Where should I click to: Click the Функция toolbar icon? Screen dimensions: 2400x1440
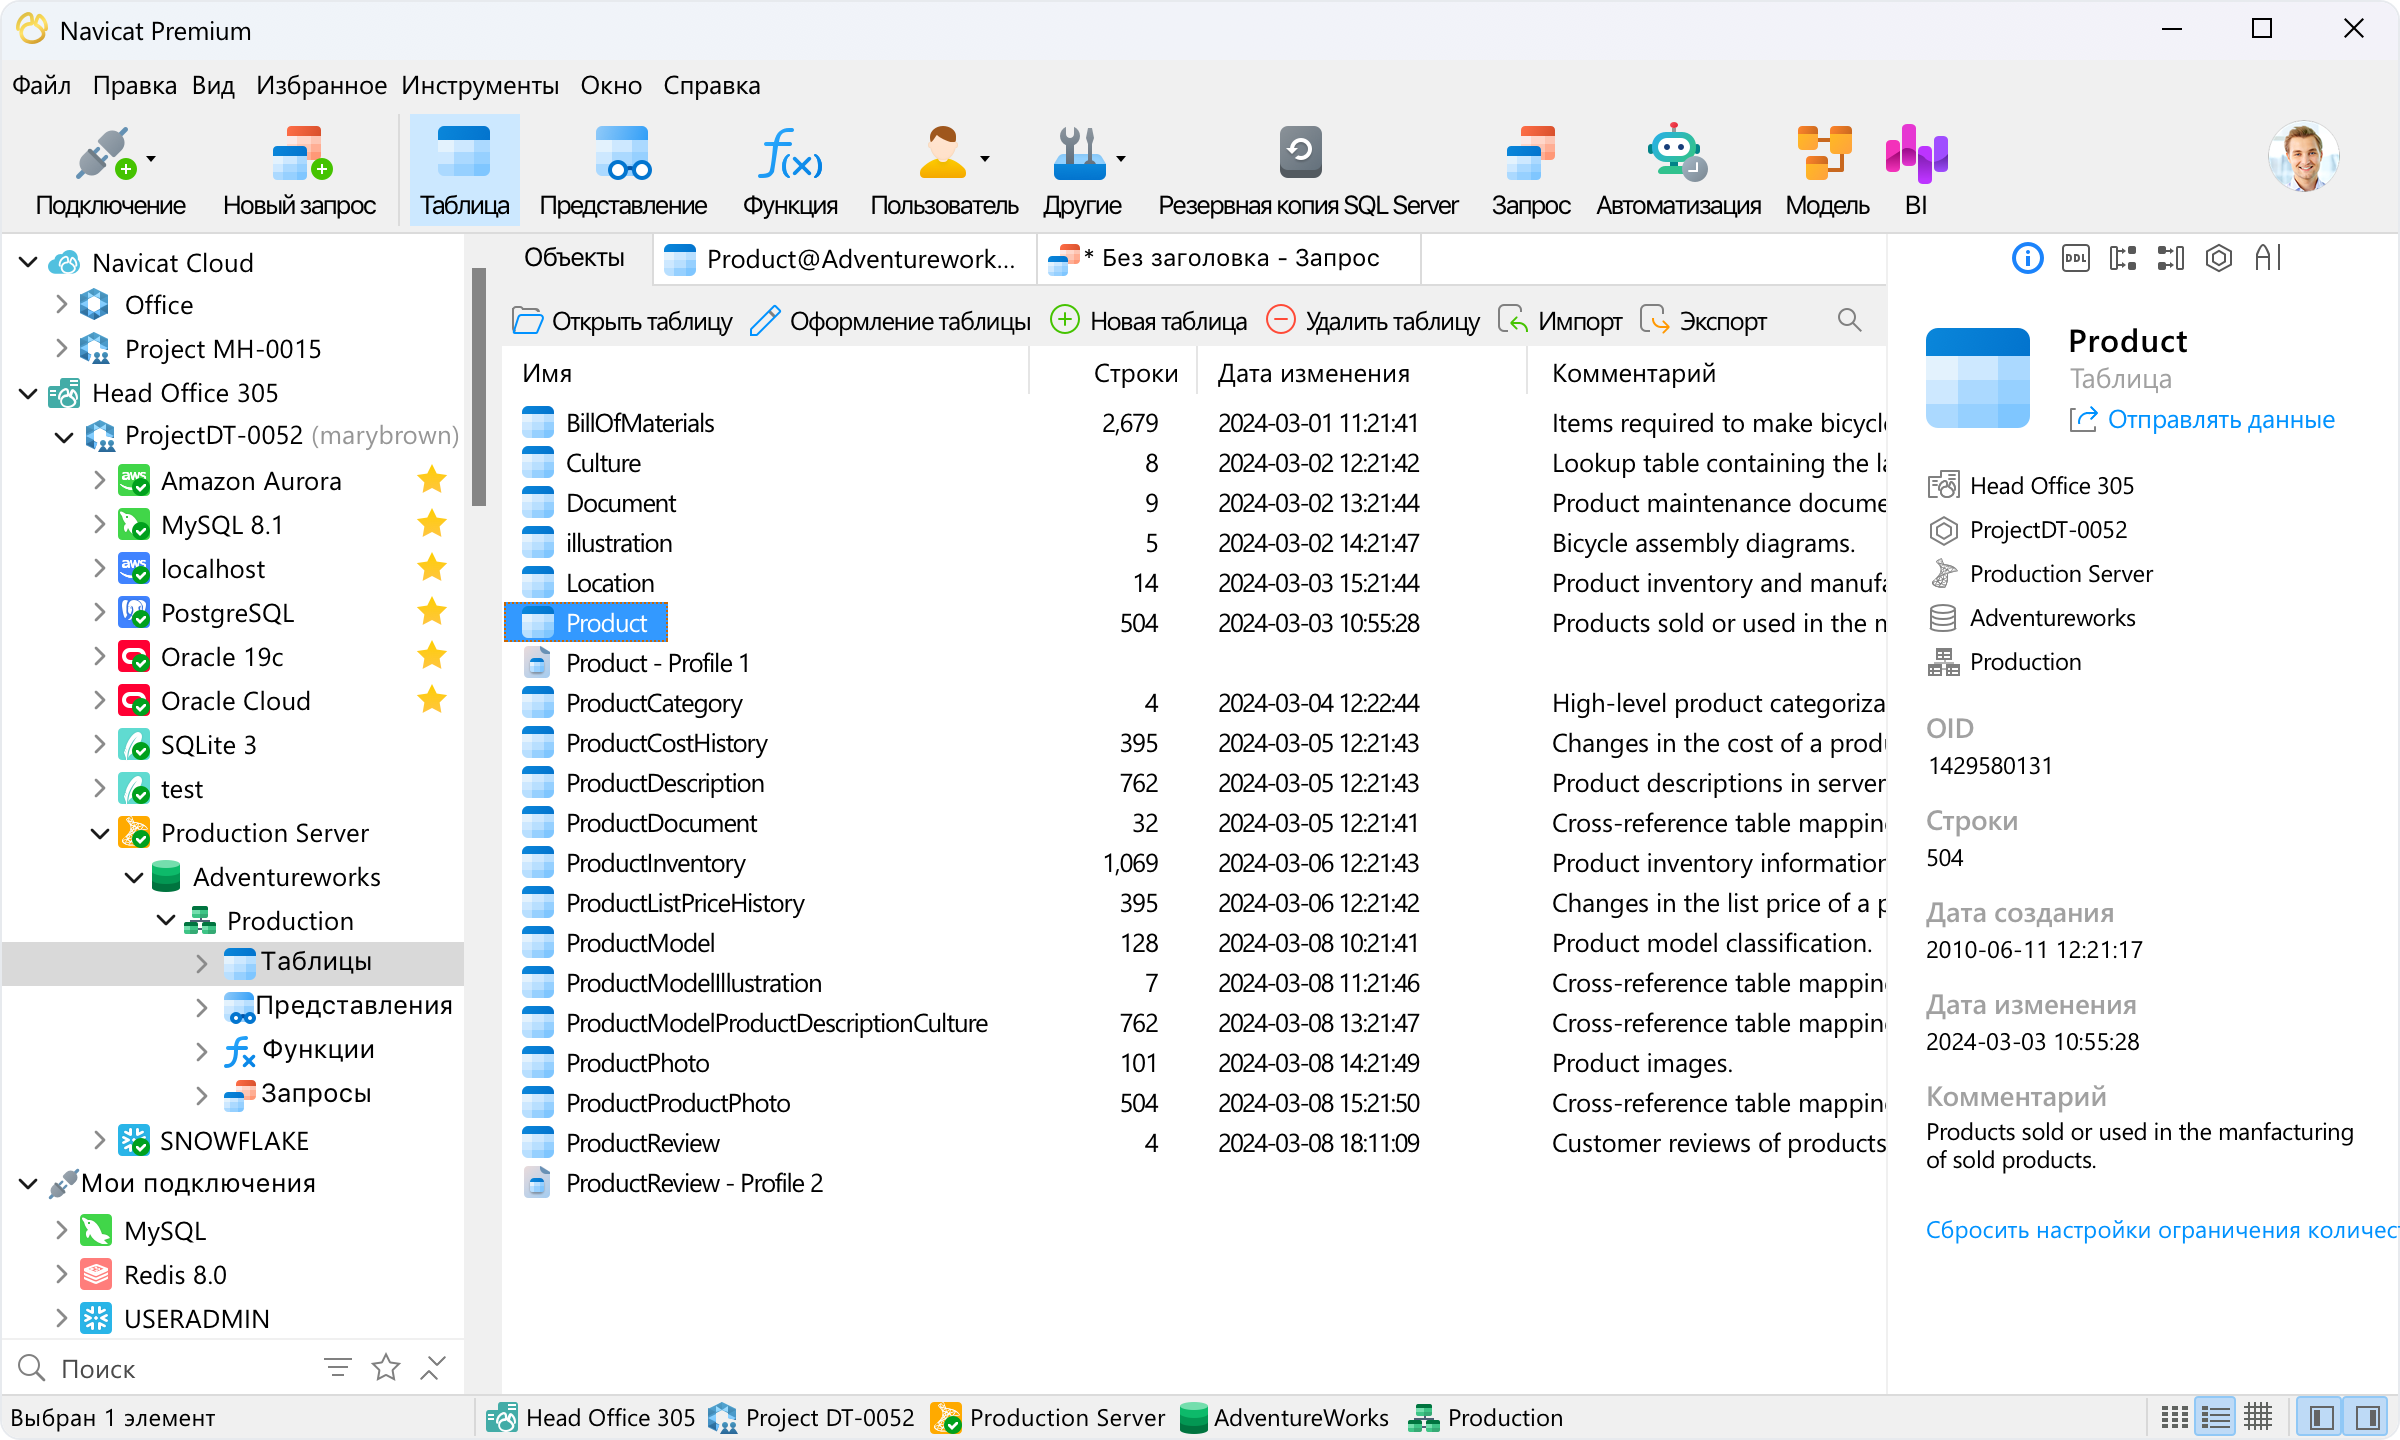(790, 171)
